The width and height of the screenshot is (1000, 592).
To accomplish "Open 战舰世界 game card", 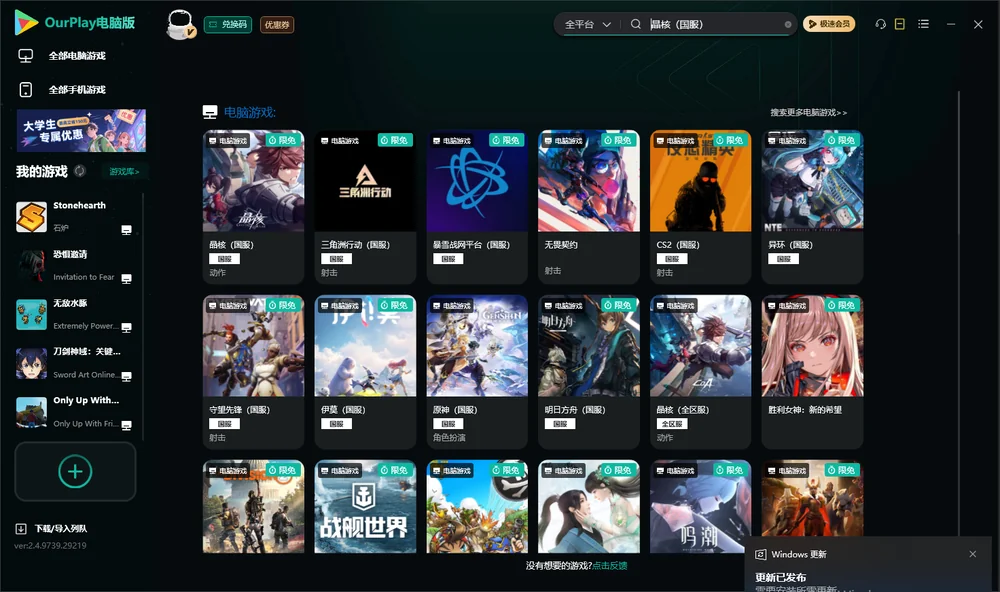I will click(x=365, y=507).
